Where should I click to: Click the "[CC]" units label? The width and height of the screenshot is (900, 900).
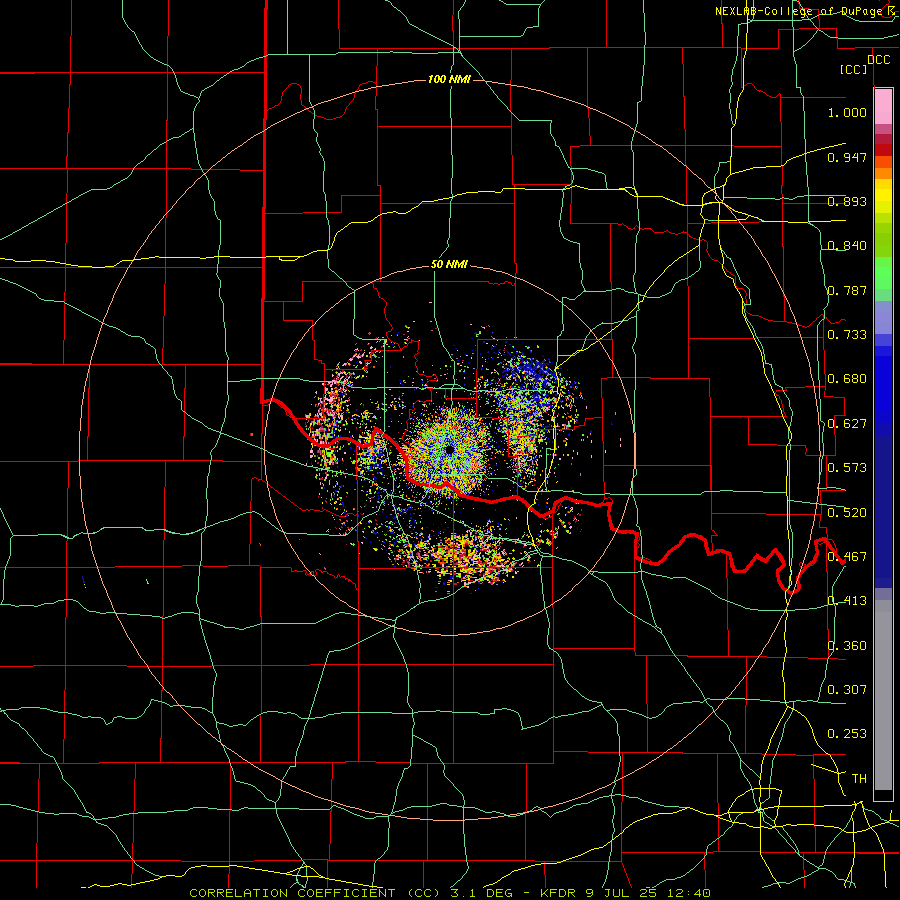coord(854,69)
